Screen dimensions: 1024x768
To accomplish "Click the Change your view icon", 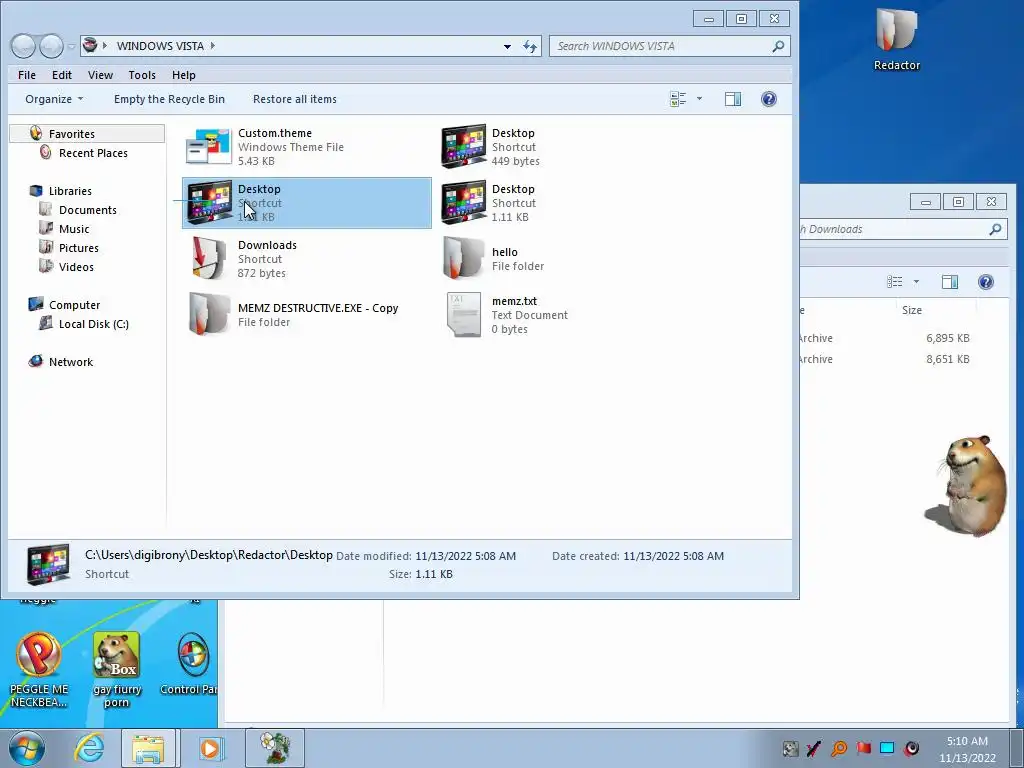I will click(x=678, y=99).
